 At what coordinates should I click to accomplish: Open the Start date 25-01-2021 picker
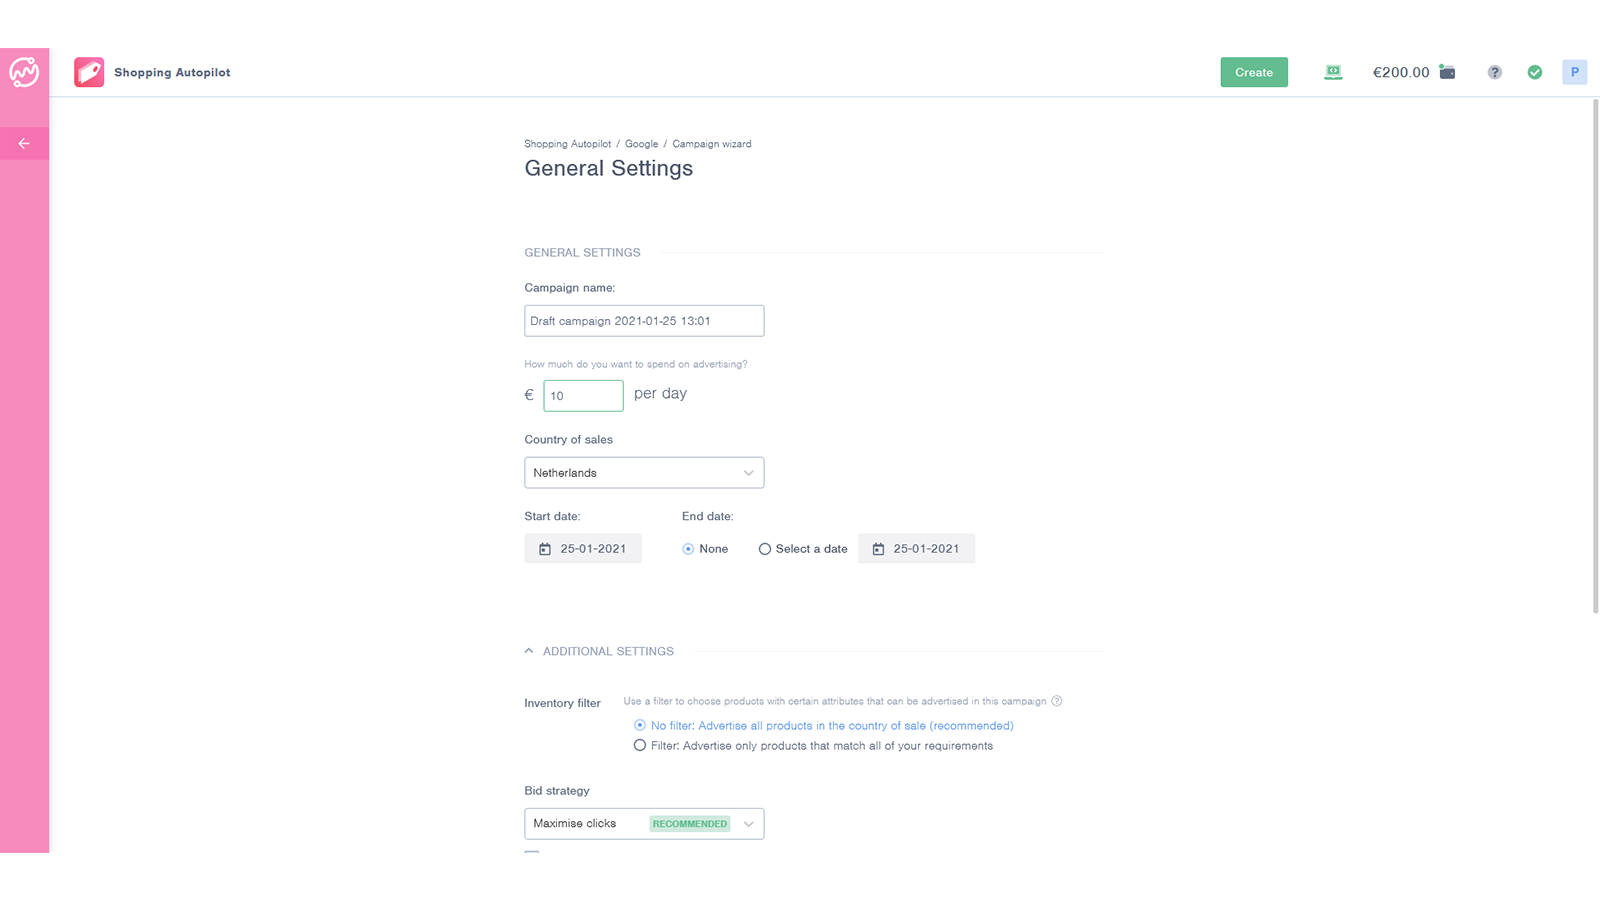(583, 549)
